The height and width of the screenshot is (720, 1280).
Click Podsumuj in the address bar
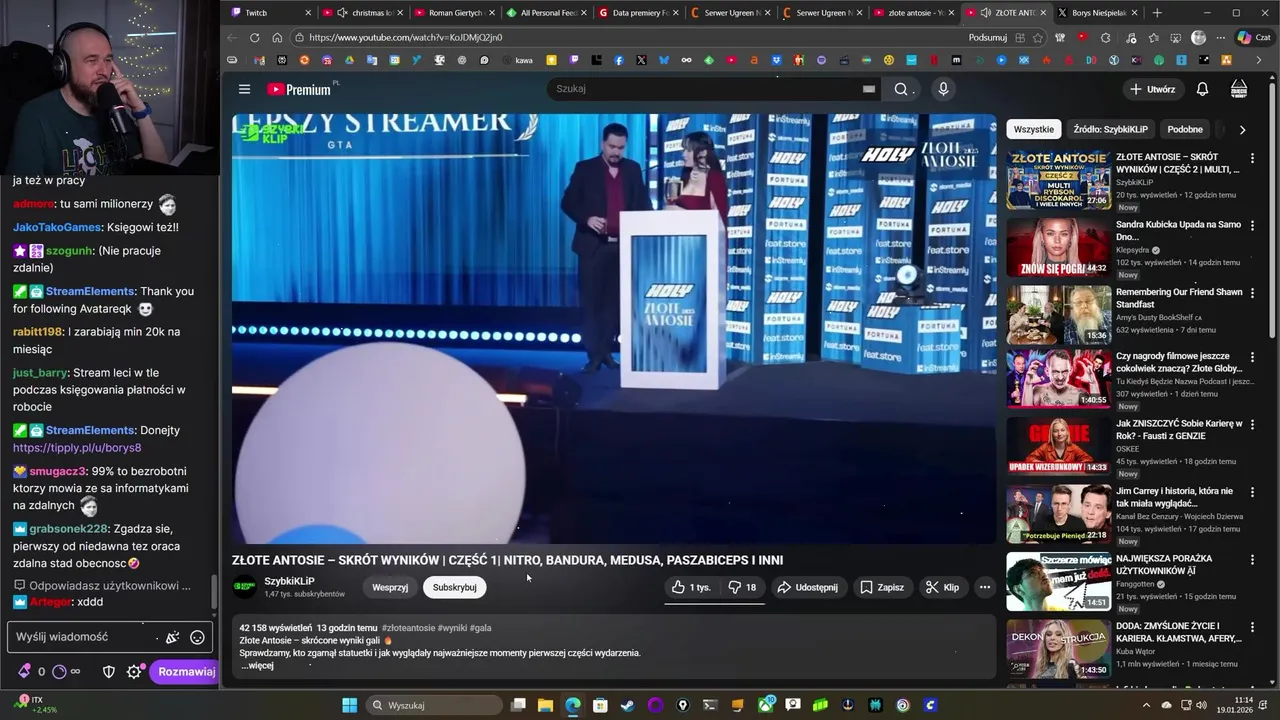987,37
